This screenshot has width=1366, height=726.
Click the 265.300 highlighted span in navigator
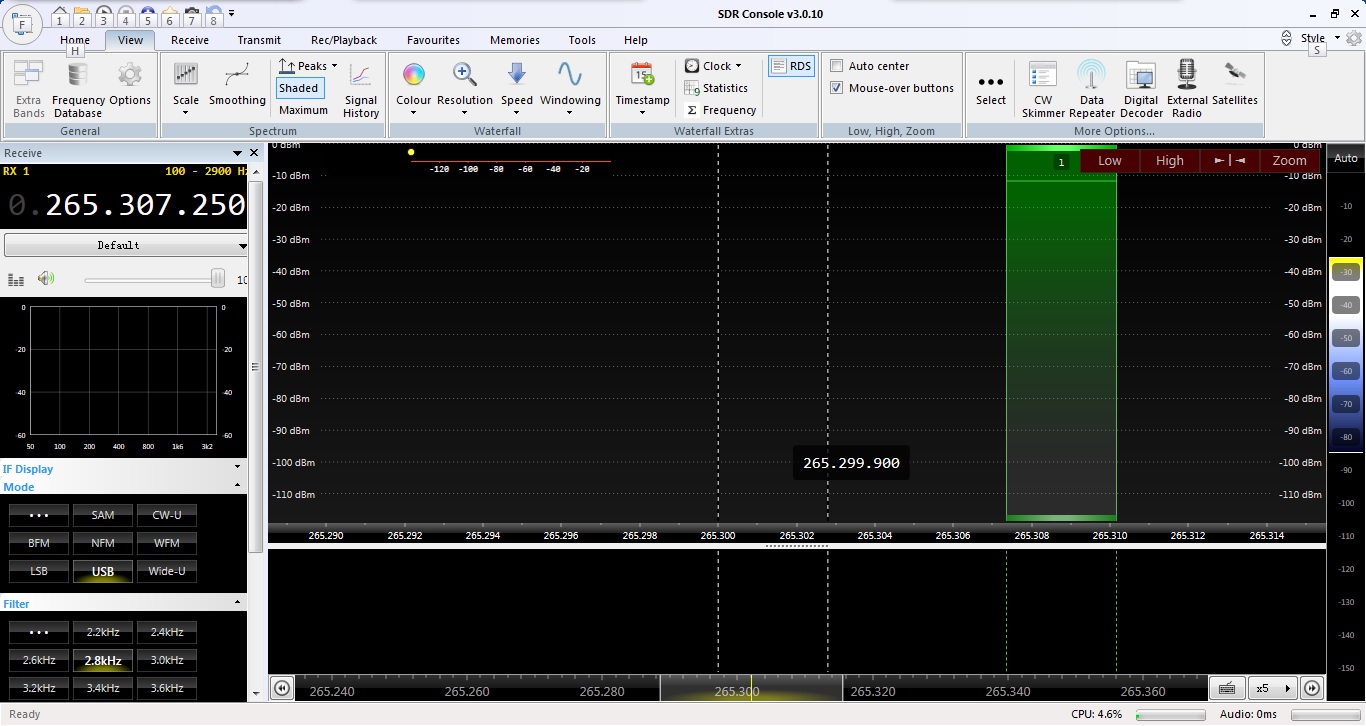[x=751, y=688]
